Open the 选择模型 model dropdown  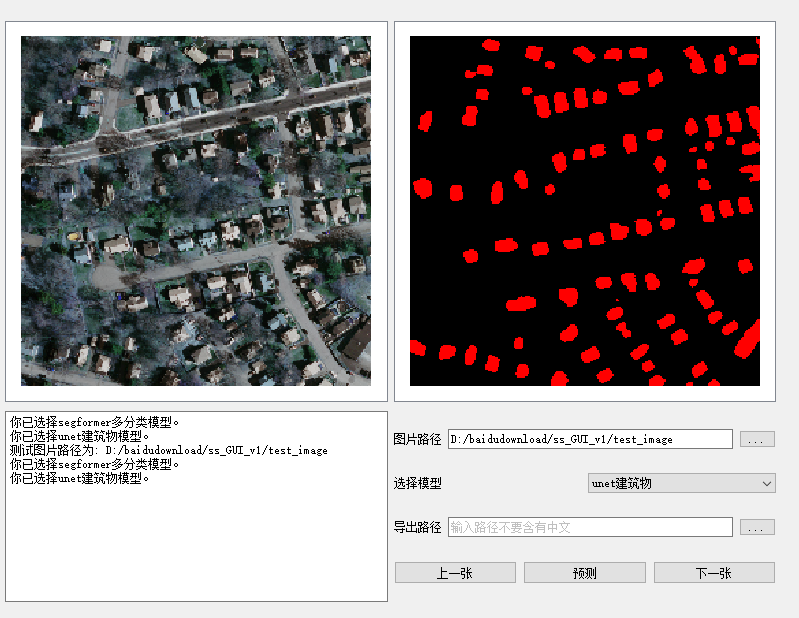tap(681, 483)
